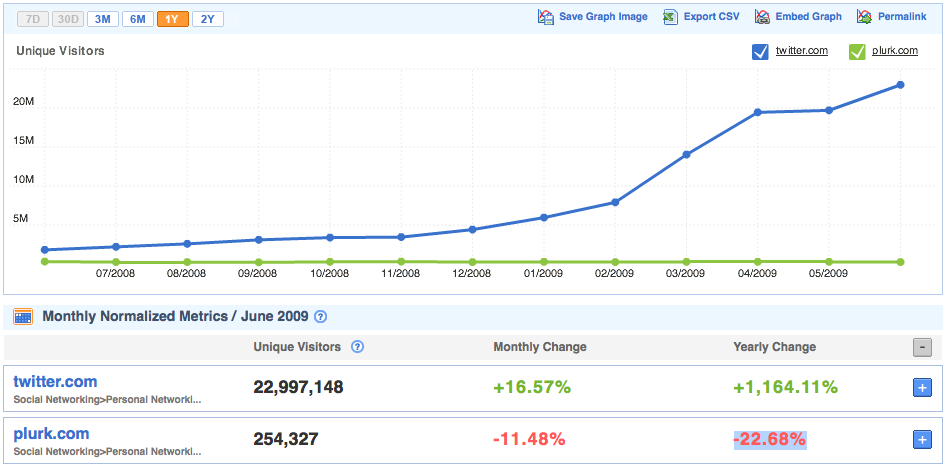Click the 254,327 unique visitors value

click(x=286, y=439)
